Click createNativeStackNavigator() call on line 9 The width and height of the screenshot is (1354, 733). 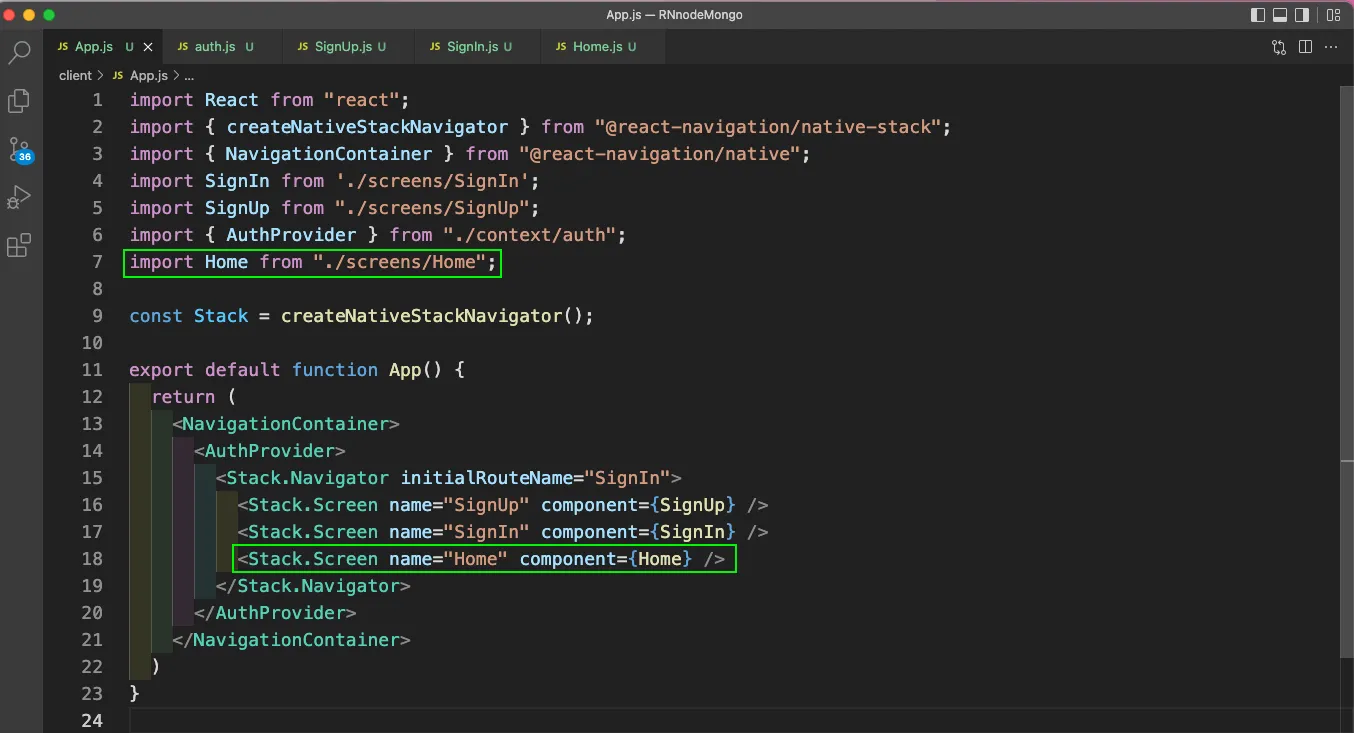(x=431, y=316)
